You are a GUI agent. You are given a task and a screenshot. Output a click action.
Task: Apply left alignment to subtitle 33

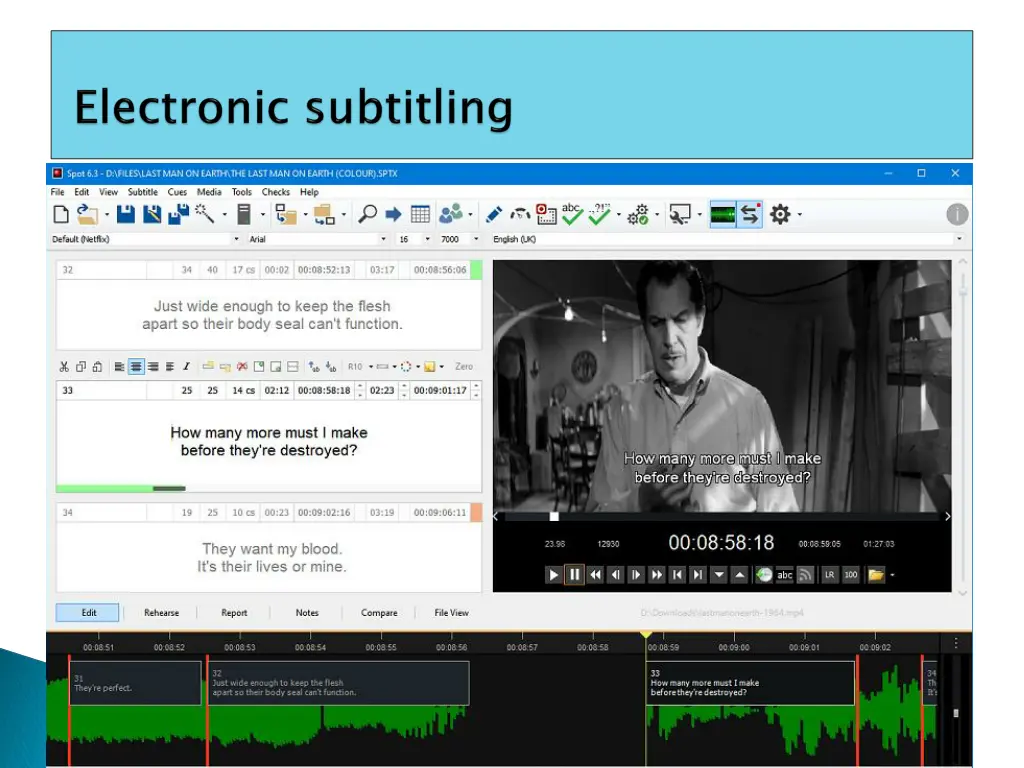click(x=120, y=366)
